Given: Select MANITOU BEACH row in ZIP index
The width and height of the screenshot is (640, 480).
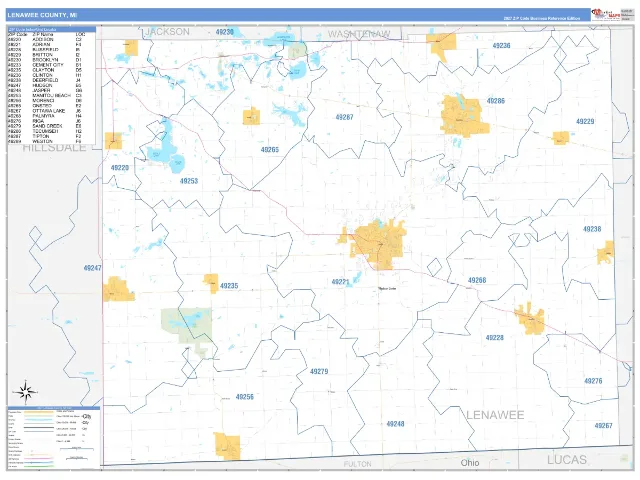Looking at the screenshot, I should pos(45,96).
